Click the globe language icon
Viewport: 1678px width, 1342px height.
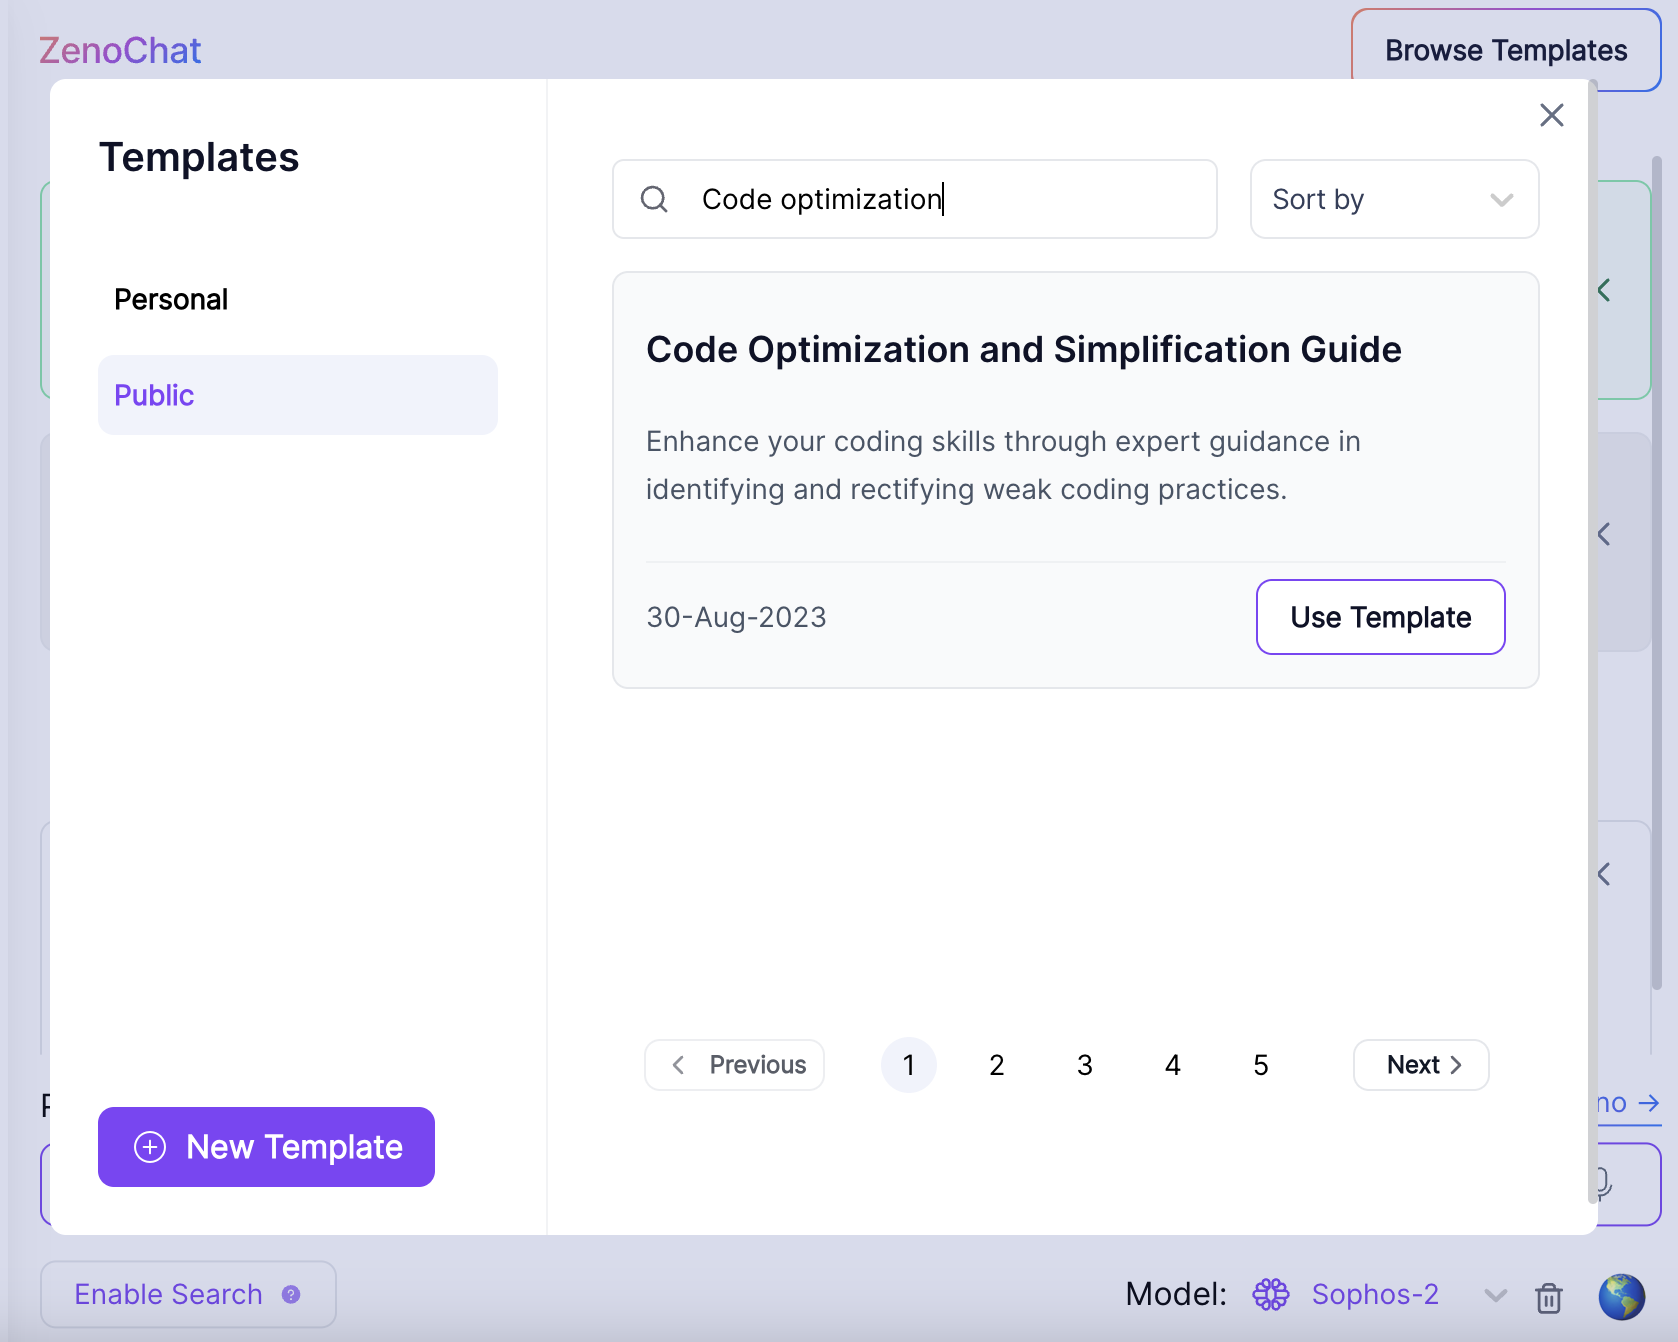tap(1621, 1296)
